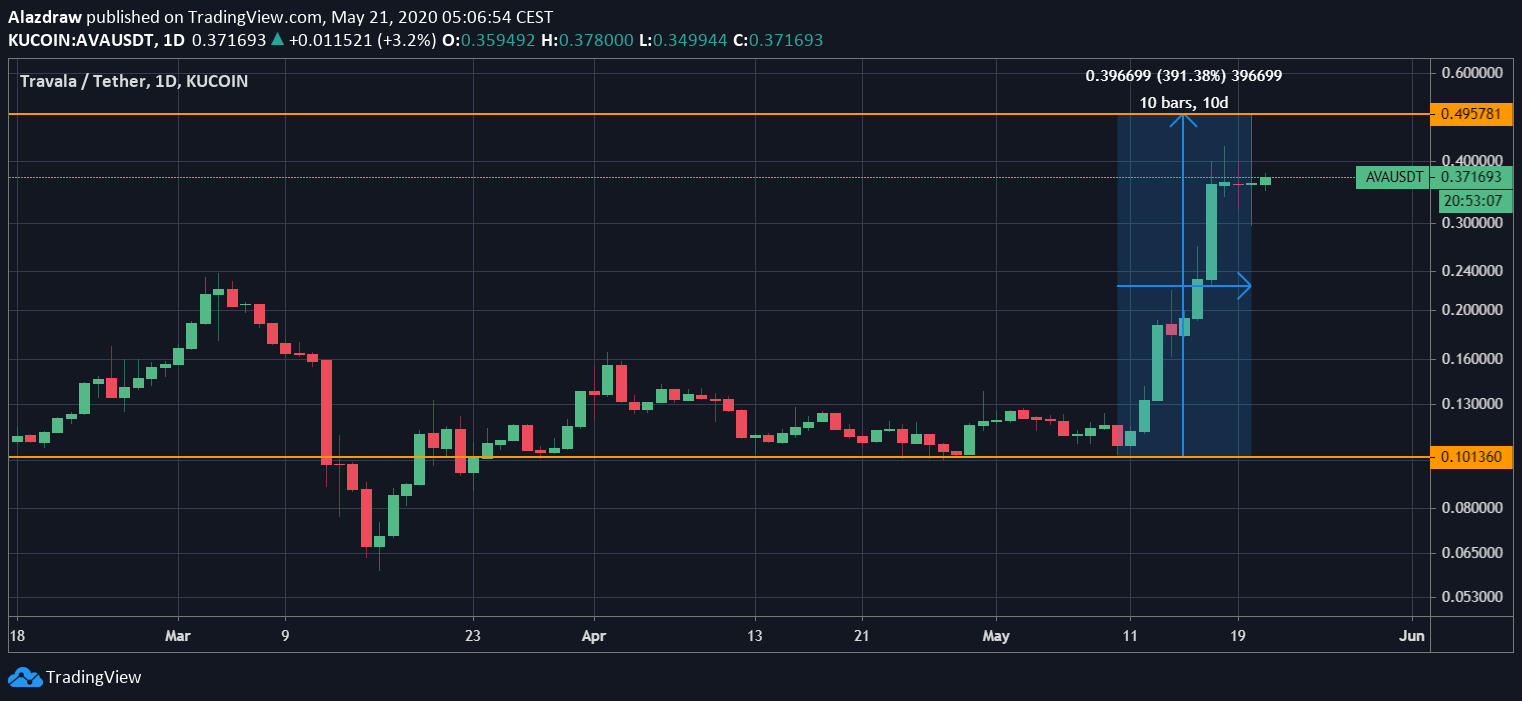Click the KUCOIN:AVAUSDT symbol in header
1522x701 pixels.
pos(82,40)
